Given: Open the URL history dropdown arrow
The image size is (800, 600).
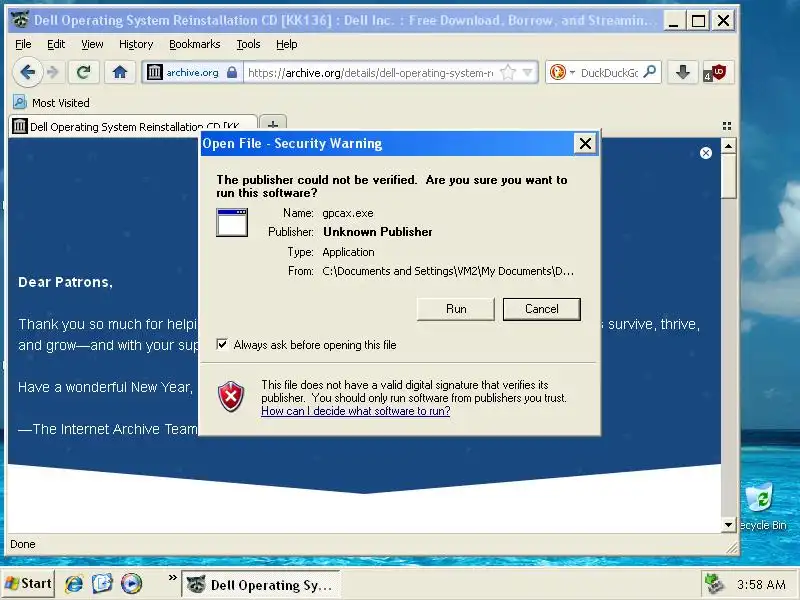Looking at the screenshot, I should pos(528,72).
